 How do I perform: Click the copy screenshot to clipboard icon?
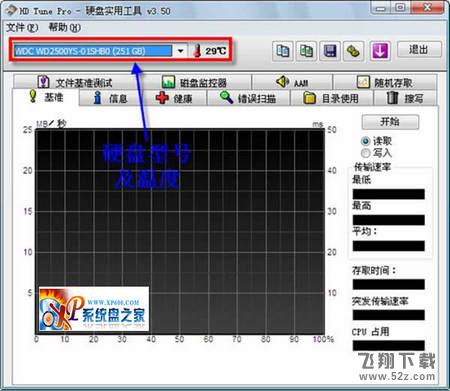click(x=306, y=51)
